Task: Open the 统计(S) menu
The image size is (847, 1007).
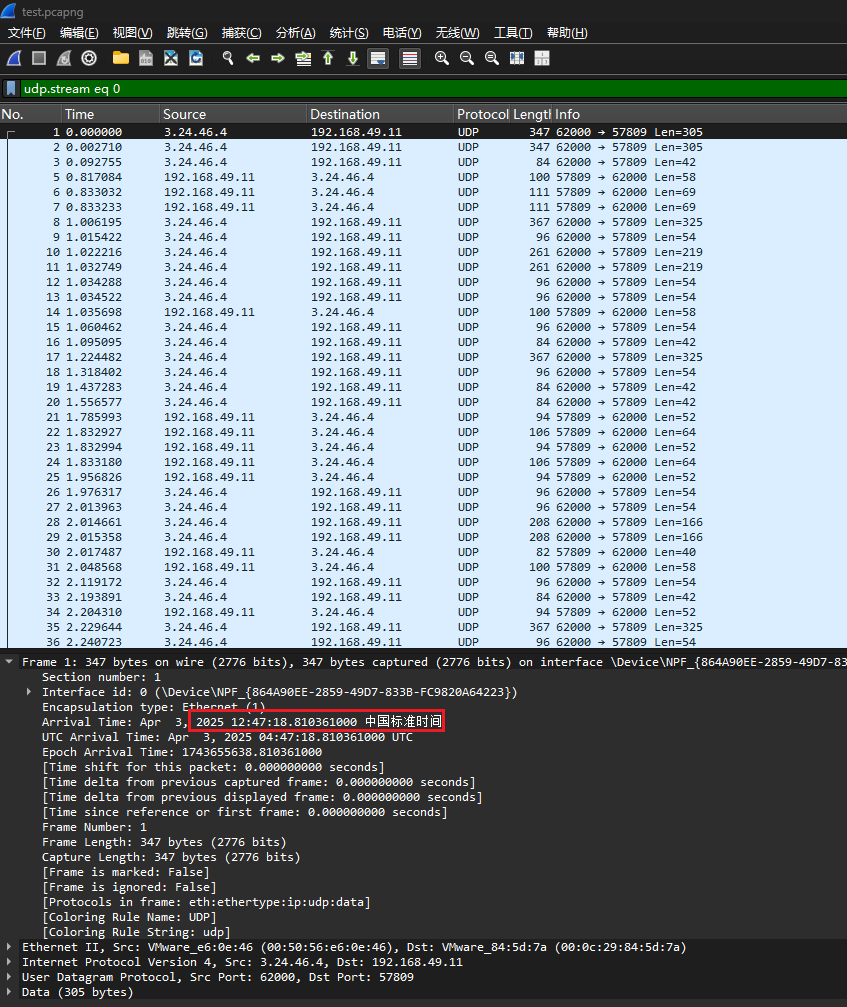Action: point(348,33)
